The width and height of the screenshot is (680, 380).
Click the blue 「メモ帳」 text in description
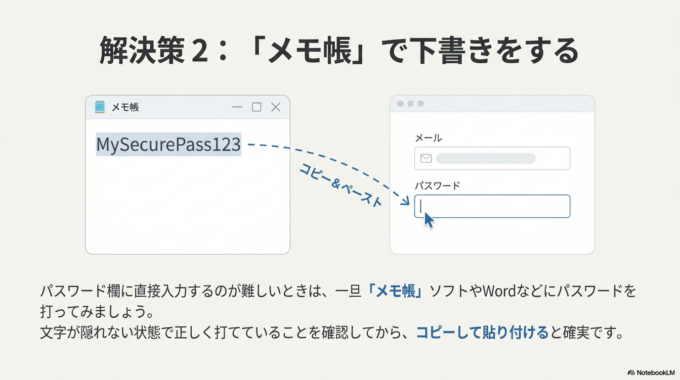395,291
